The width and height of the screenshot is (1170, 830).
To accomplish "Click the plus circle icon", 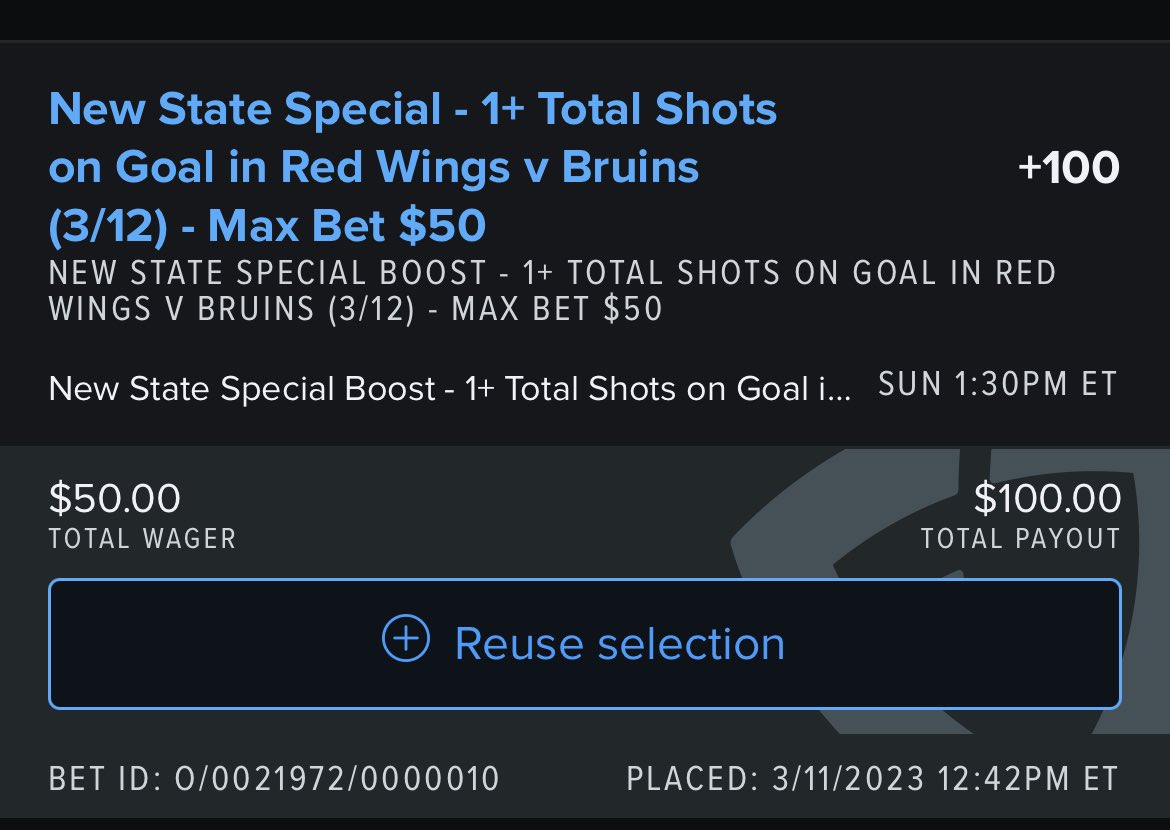I will (x=406, y=641).
